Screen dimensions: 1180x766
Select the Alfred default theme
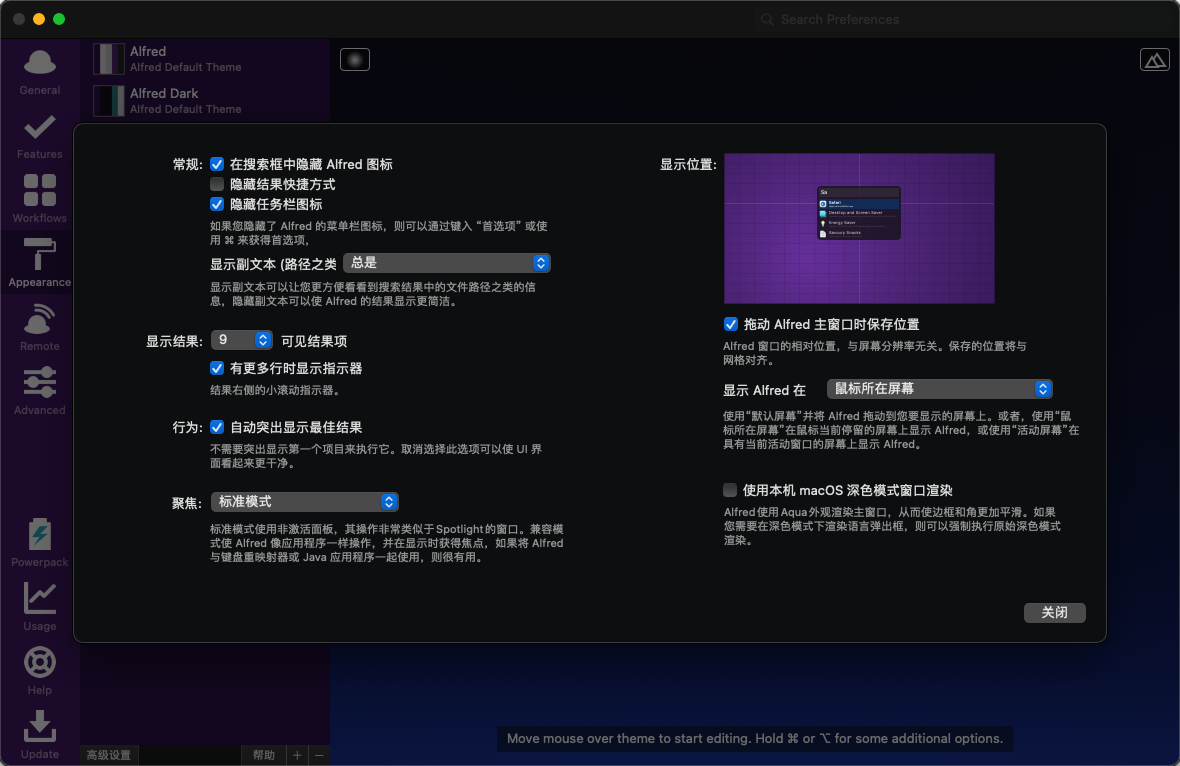point(205,59)
